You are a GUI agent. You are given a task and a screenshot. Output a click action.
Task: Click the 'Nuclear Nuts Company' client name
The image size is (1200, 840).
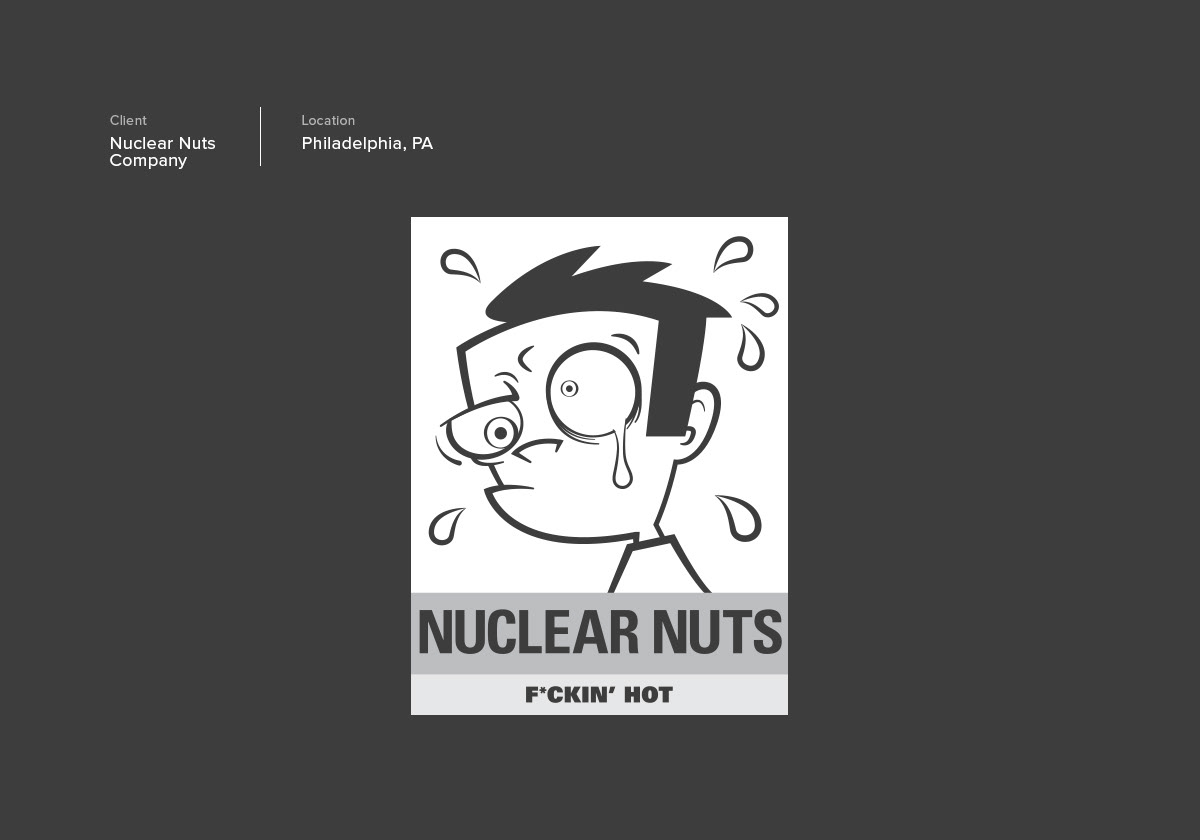[163, 152]
